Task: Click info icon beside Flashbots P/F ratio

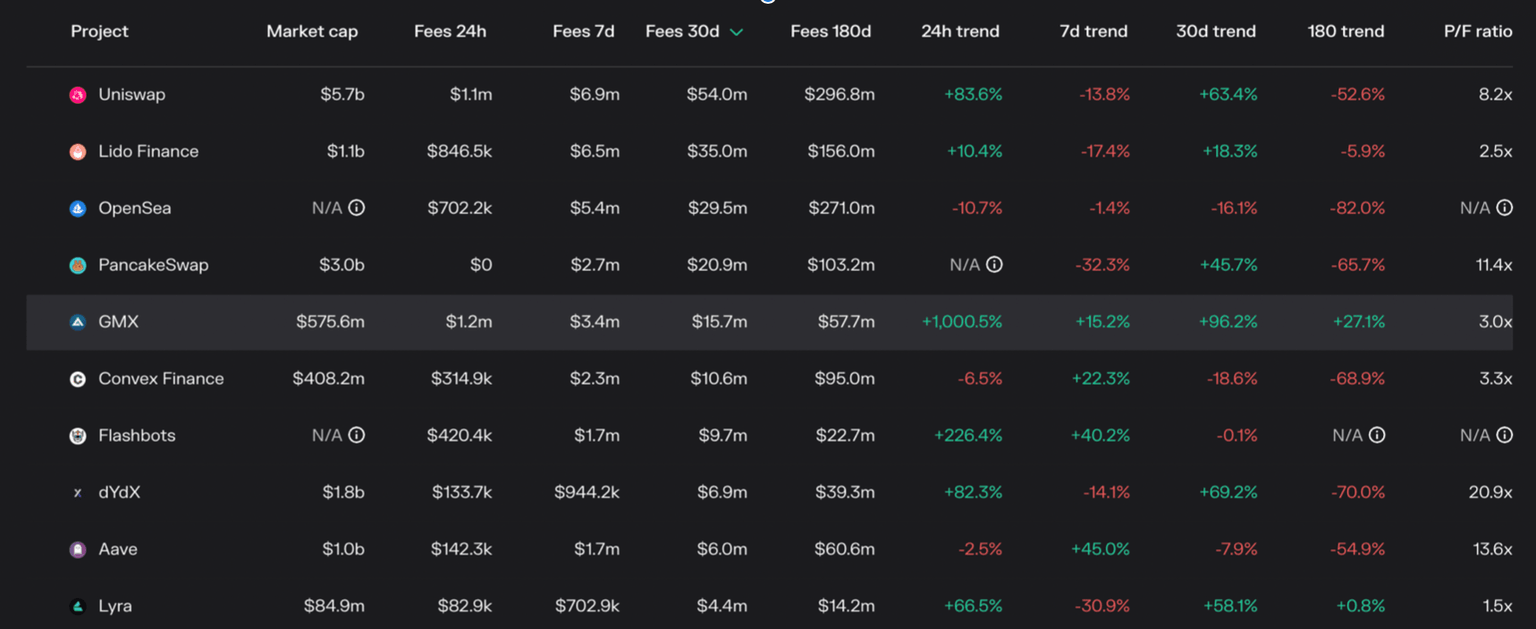Action: point(1505,435)
